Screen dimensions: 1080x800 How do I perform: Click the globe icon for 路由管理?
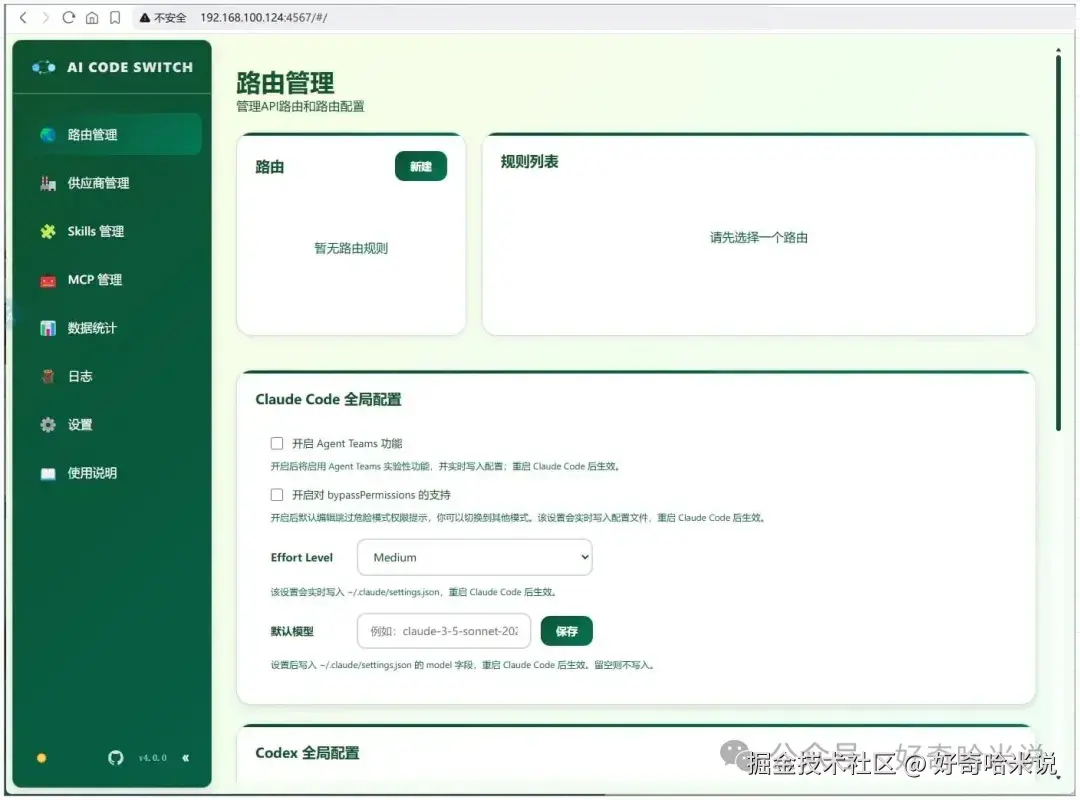pos(48,134)
